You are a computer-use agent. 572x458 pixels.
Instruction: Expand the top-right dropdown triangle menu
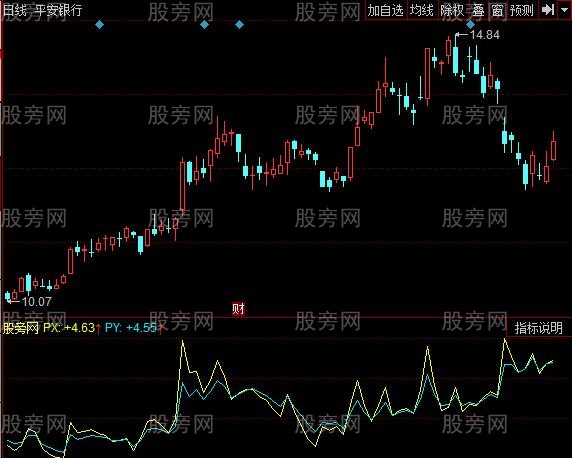coord(565,10)
